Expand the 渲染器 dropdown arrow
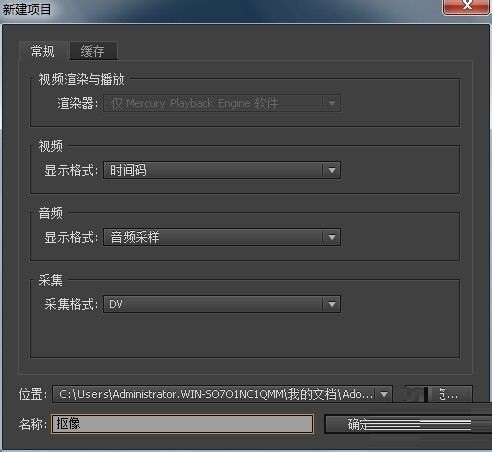Screen dimensions: 492x452 tap(332, 103)
